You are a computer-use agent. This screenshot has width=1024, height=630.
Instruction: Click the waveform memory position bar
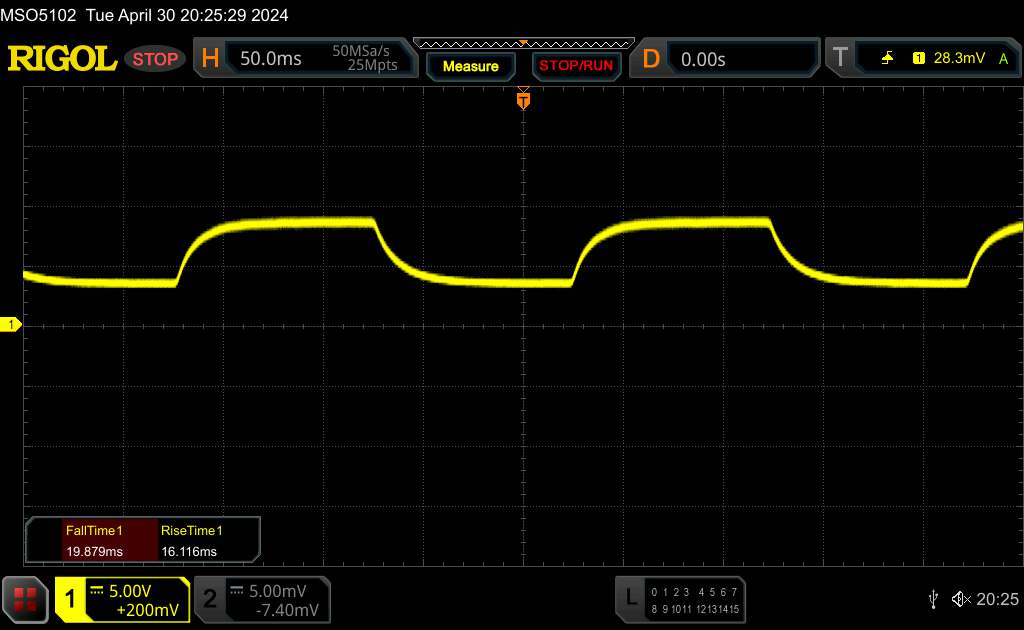pyautogui.click(x=523, y=43)
